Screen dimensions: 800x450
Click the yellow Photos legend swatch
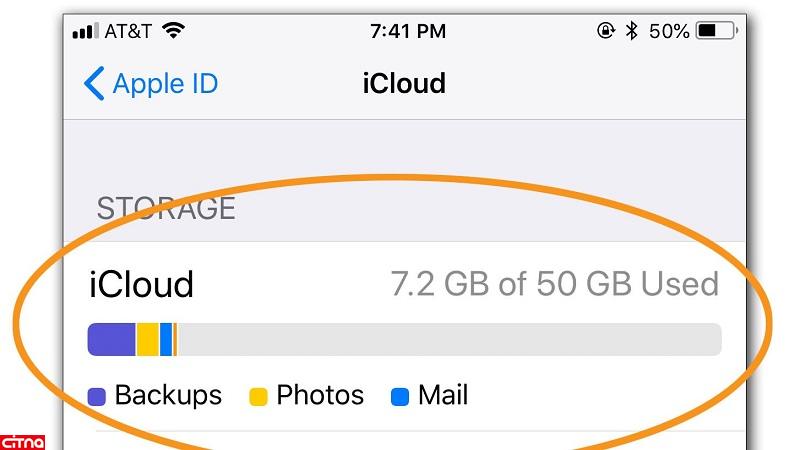pos(258,396)
